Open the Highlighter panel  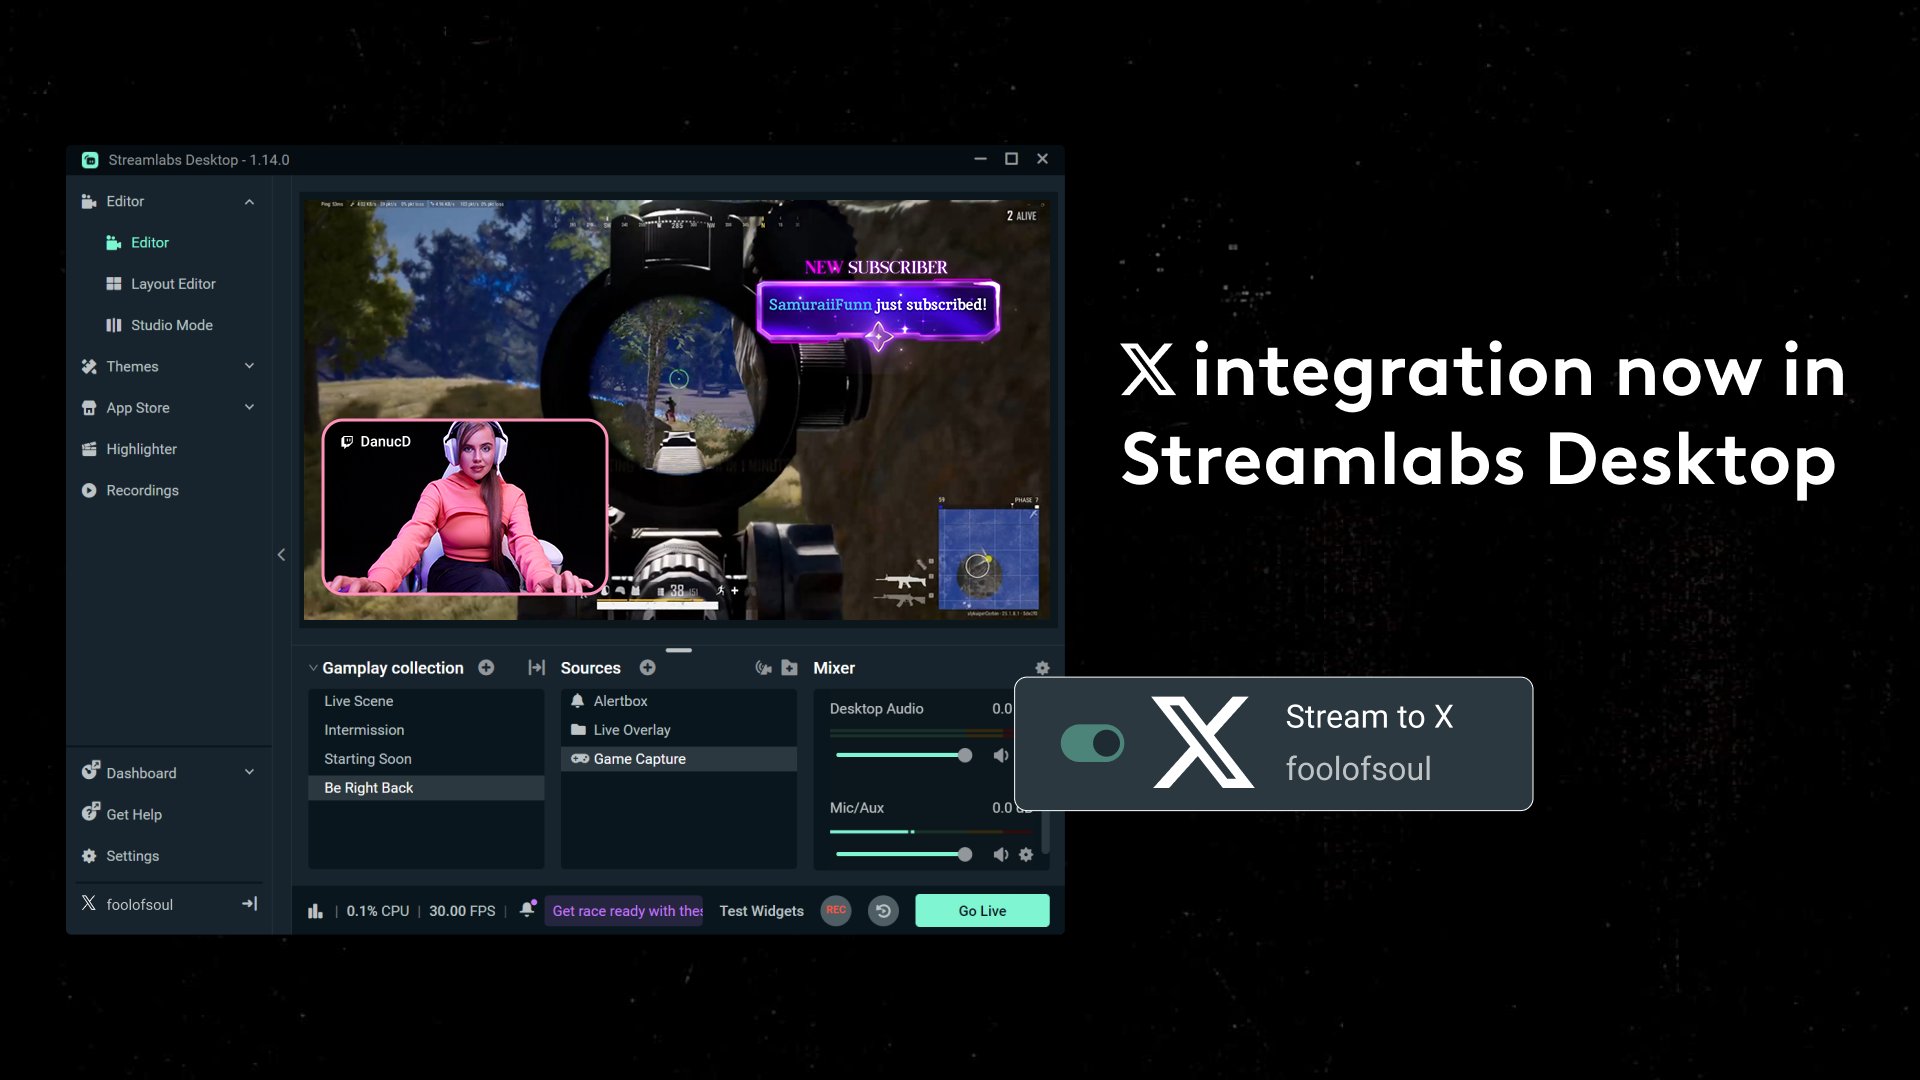[x=141, y=448]
